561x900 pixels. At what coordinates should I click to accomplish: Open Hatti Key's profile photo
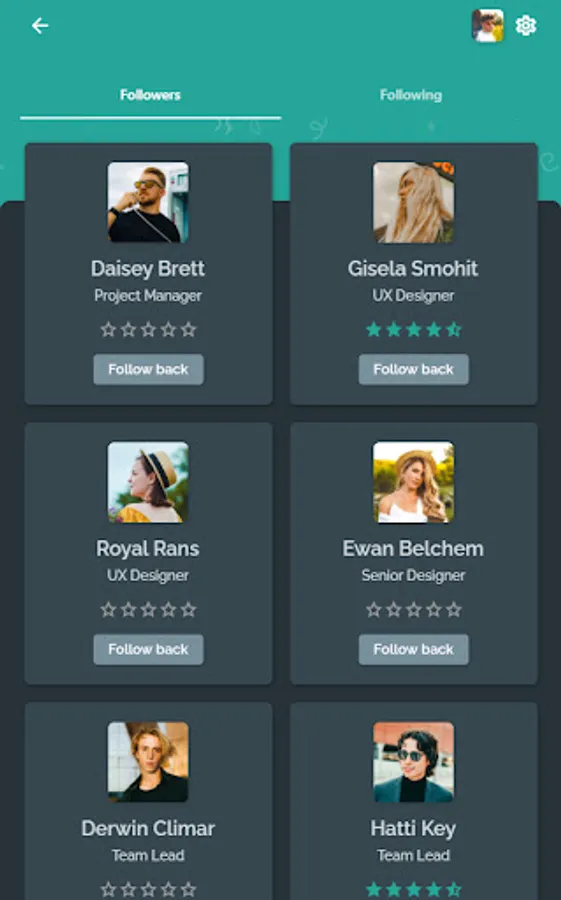click(413, 762)
